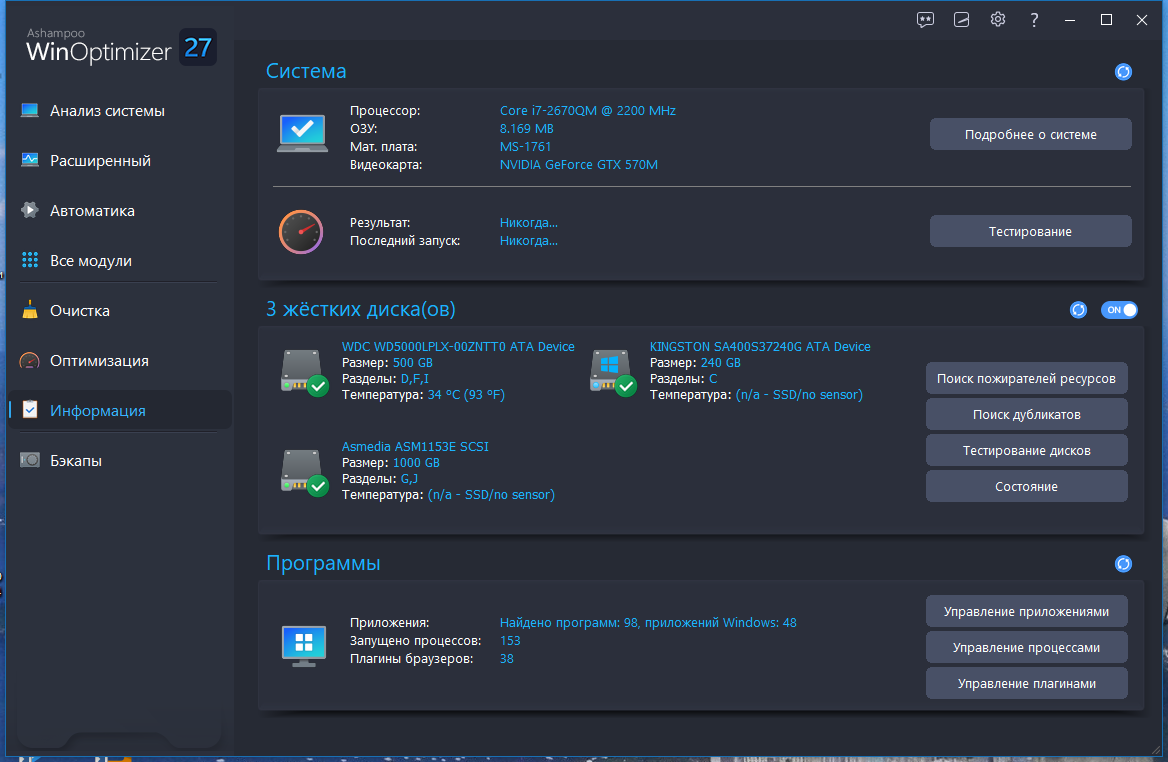Refresh the Система section

[1123, 72]
